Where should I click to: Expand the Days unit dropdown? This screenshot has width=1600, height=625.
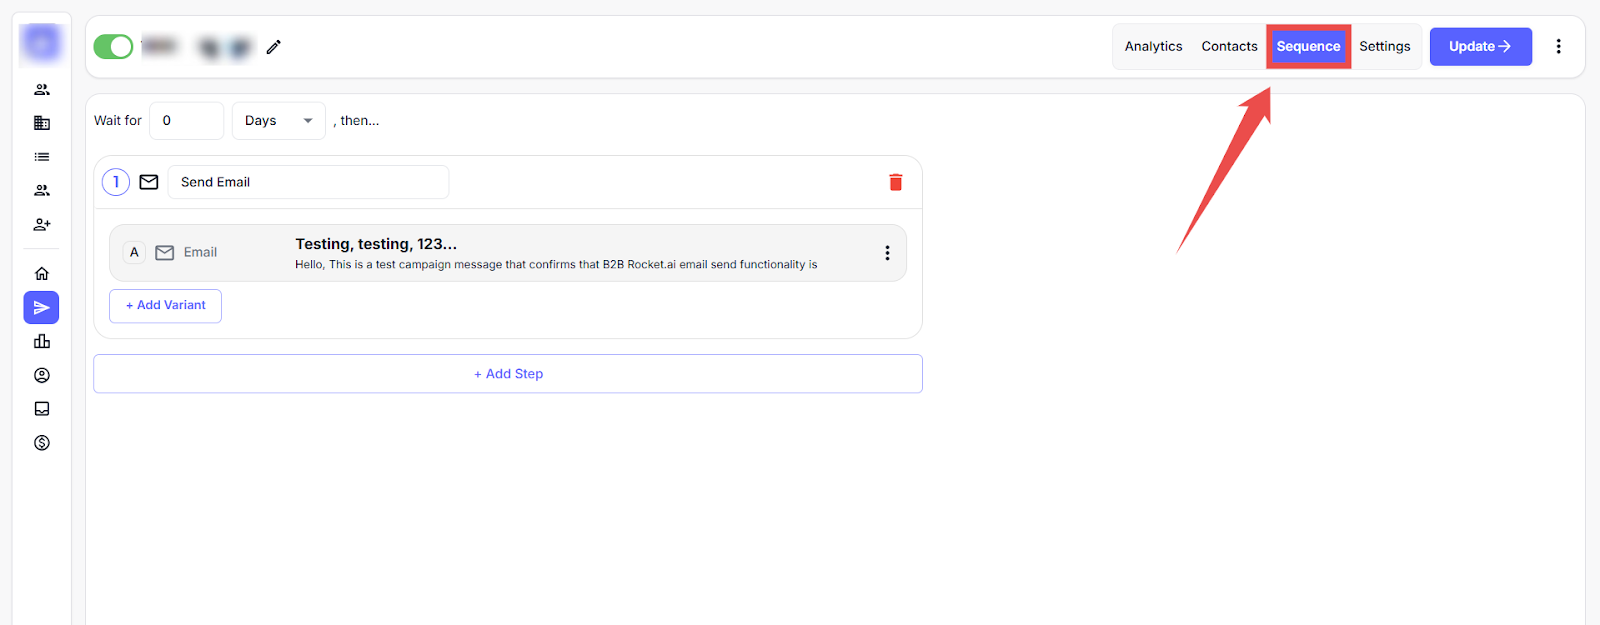278,121
